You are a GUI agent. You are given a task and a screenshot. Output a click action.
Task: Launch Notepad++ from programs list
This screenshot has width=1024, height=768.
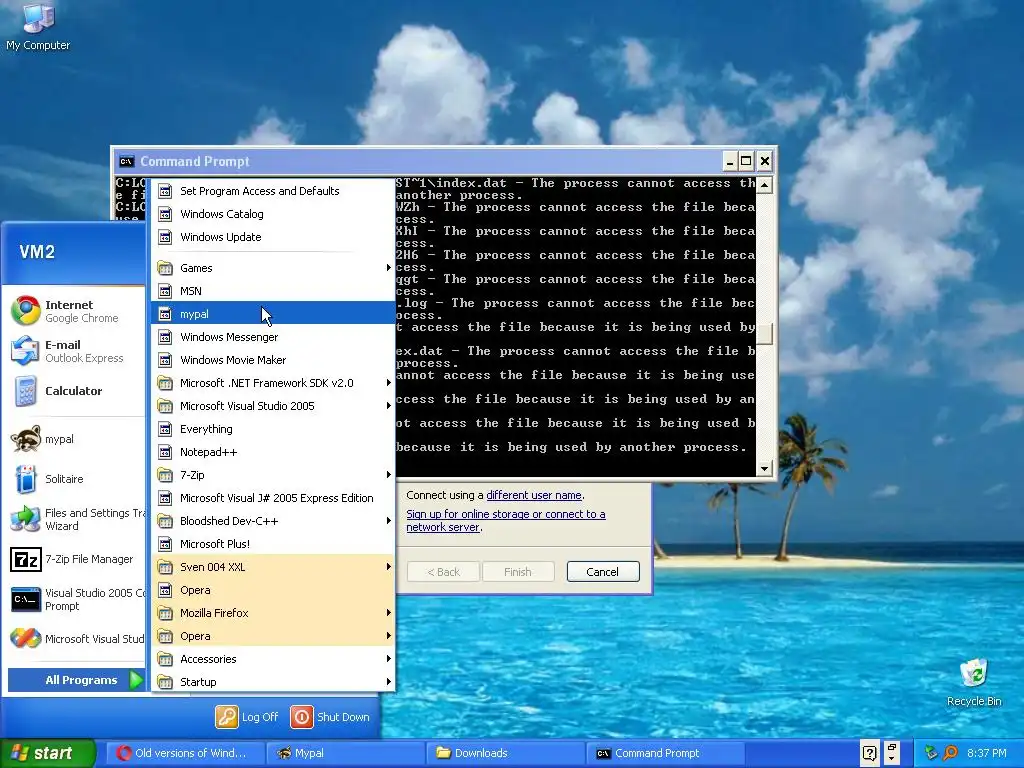273,452
